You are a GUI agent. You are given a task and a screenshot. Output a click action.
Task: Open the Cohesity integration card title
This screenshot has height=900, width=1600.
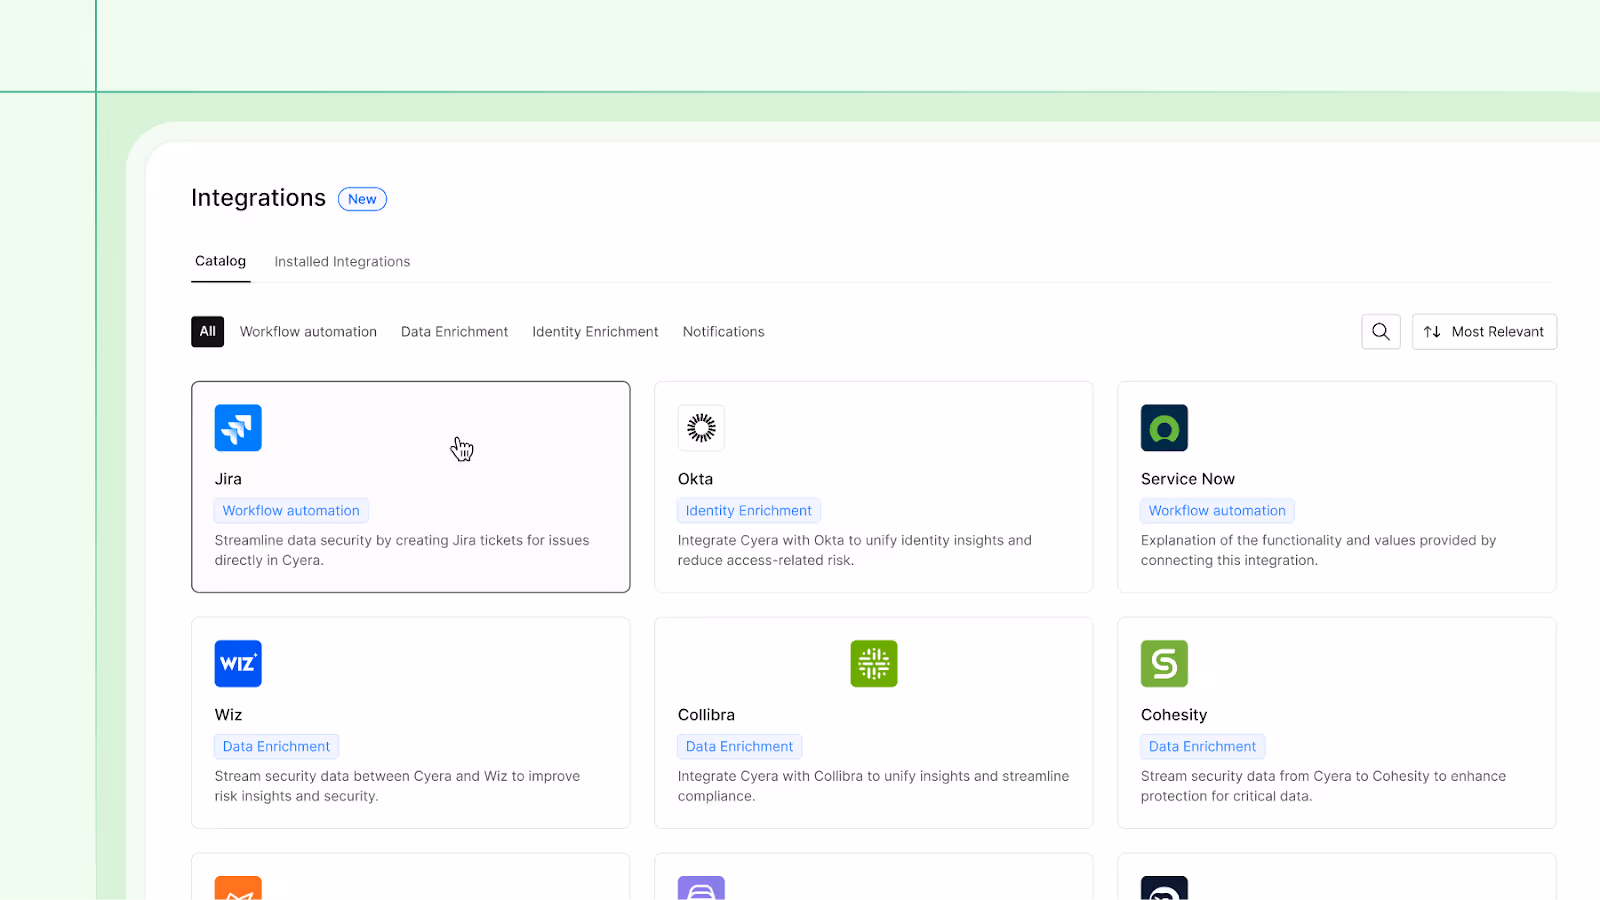point(1174,715)
